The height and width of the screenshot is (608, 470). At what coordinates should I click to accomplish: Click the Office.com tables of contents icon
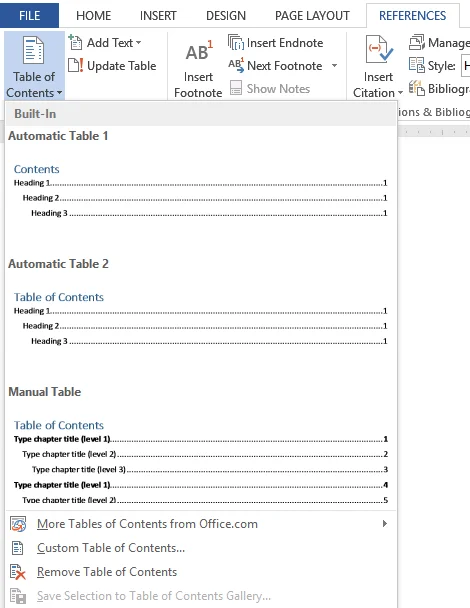[x=18, y=524]
